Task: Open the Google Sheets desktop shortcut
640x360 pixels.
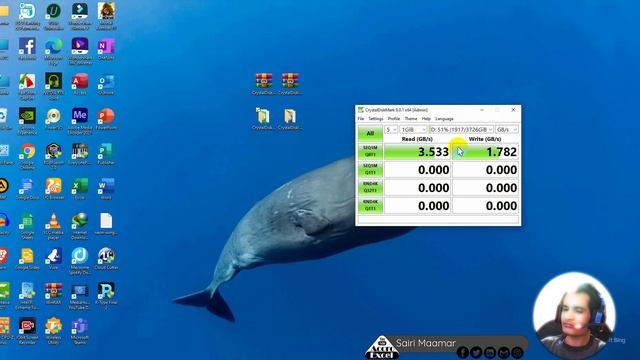Action: coord(27,226)
